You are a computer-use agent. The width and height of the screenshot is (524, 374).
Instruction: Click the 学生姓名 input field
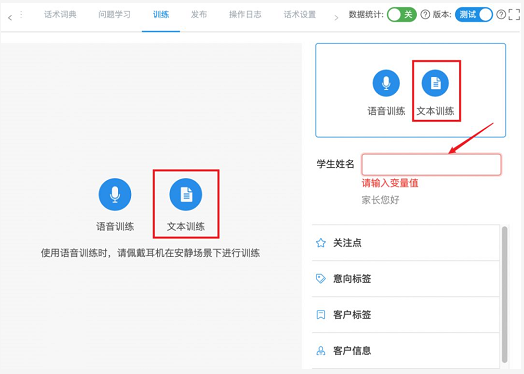tap(431, 164)
